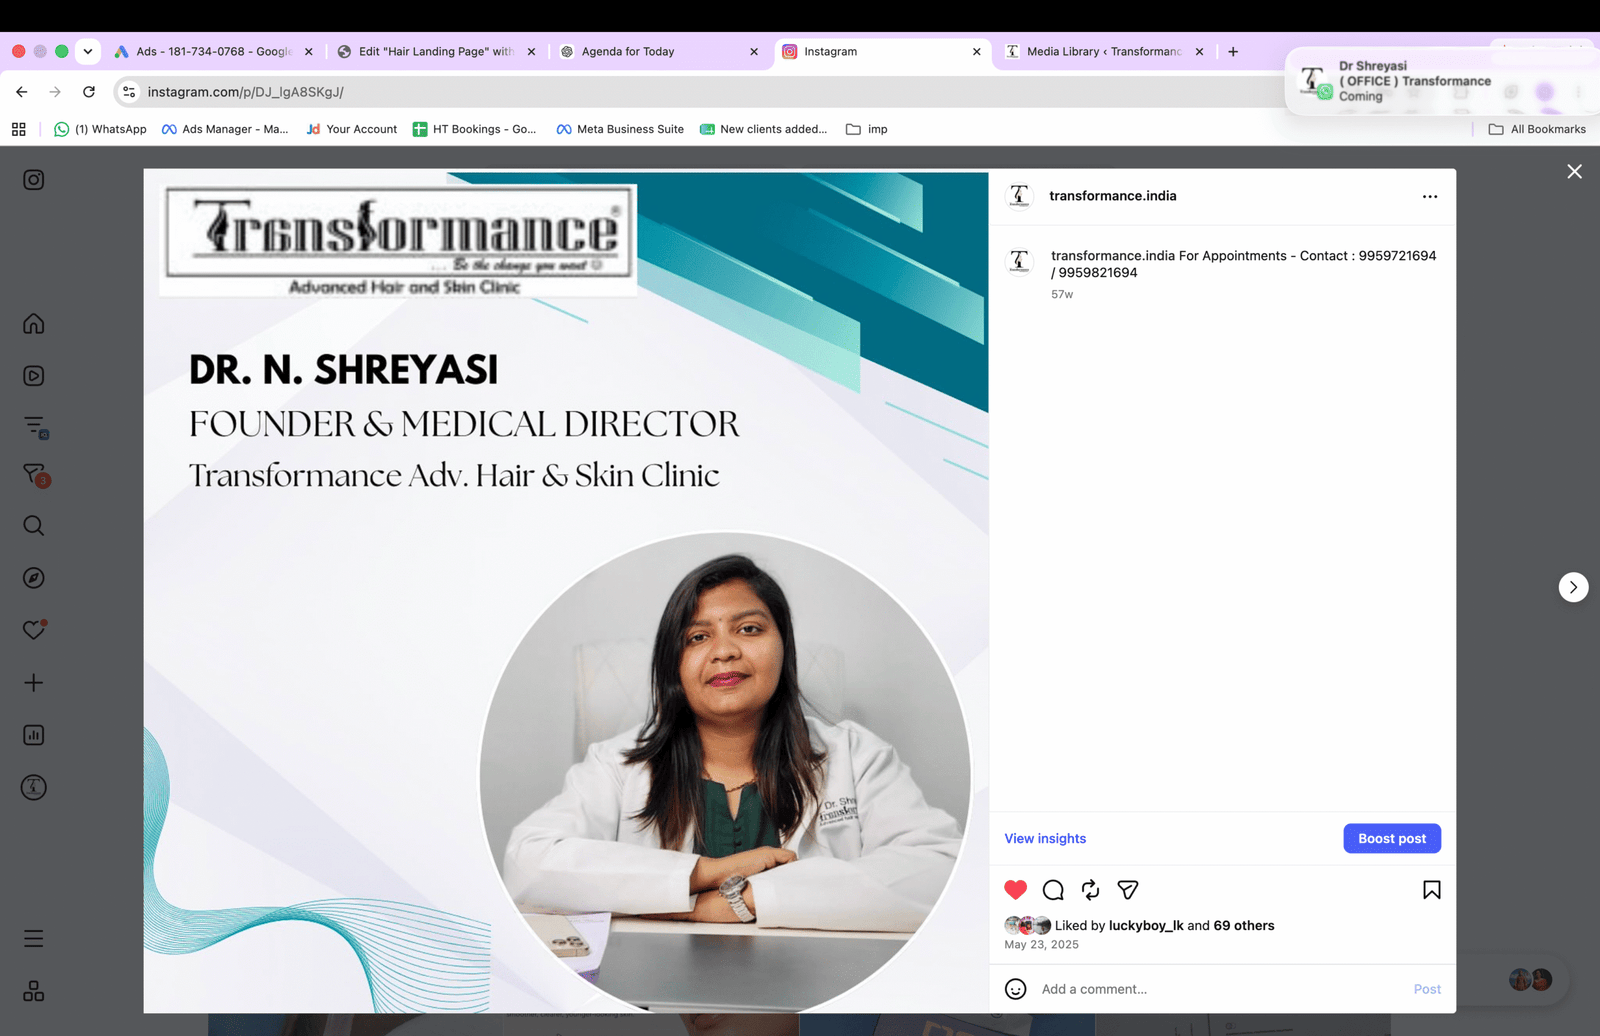Create new post with plus icon
This screenshot has width=1600, height=1036.
[x=34, y=683]
